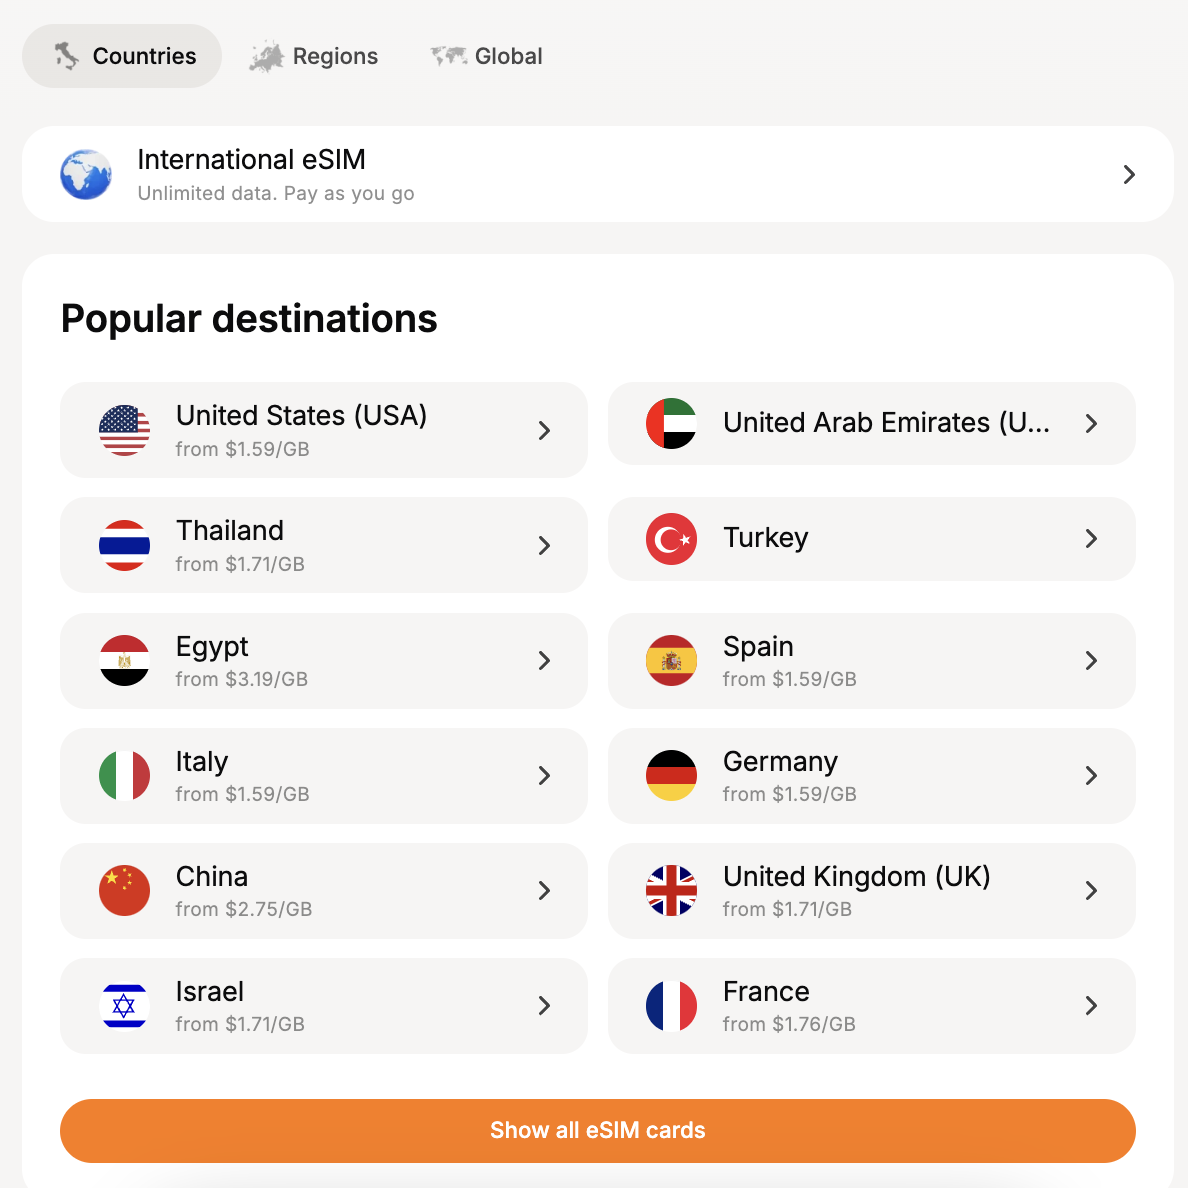1188x1188 pixels.
Task: Open the France row chevron arrow
Action: 1091,1005
